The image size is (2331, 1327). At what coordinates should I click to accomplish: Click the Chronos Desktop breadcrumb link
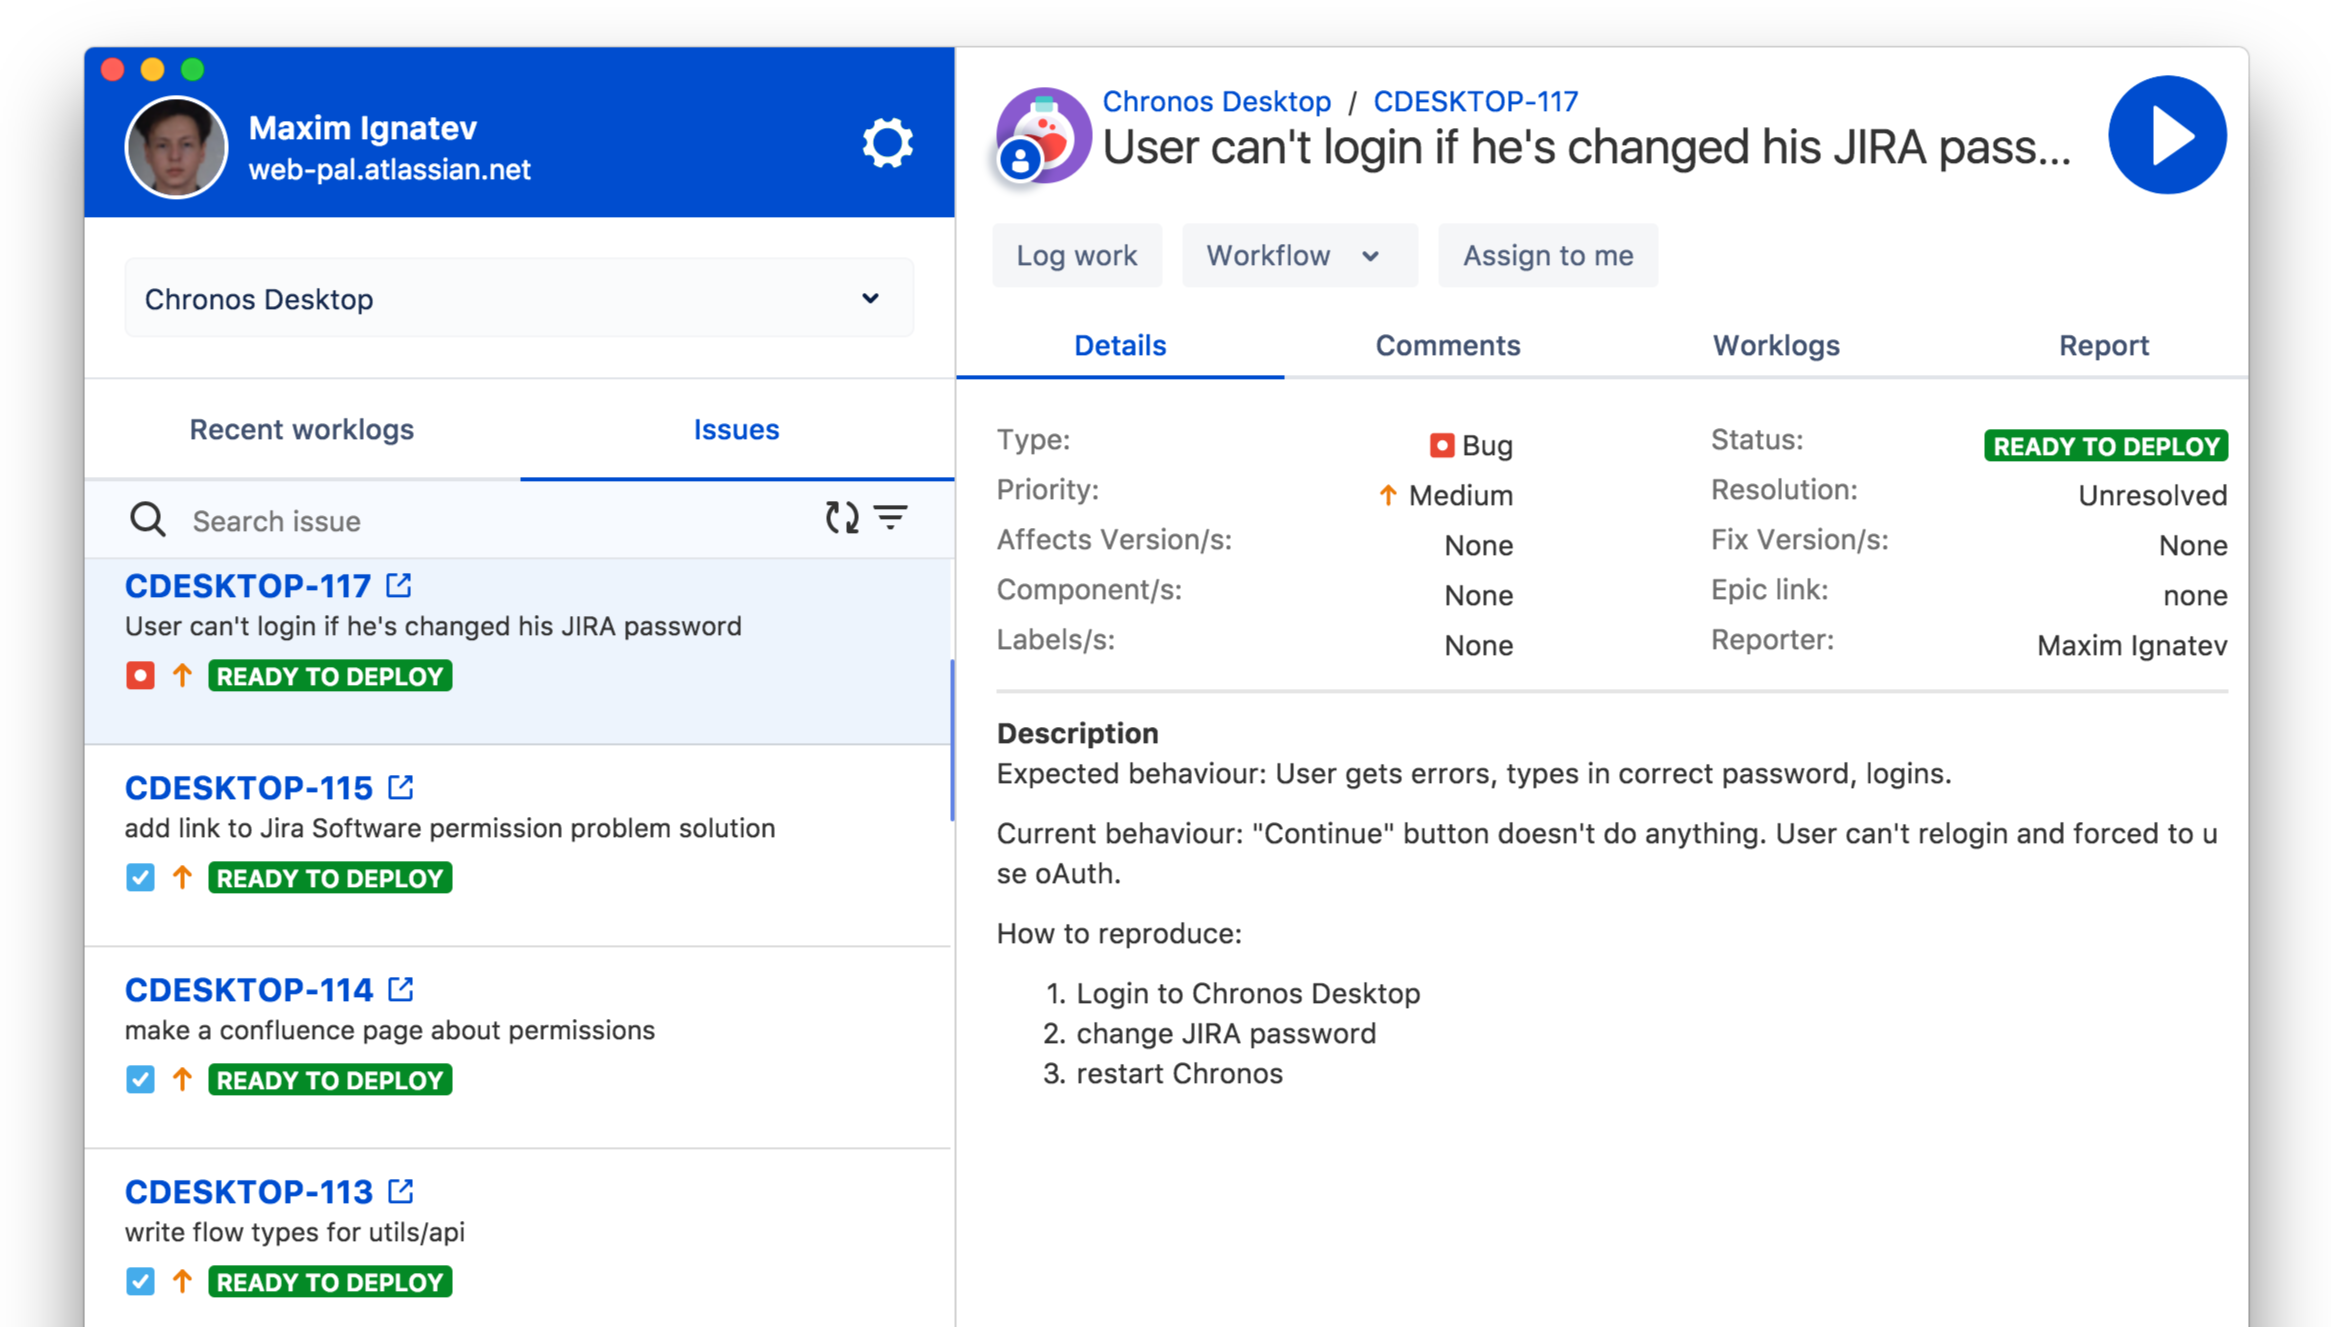(x=1216, y=101)
